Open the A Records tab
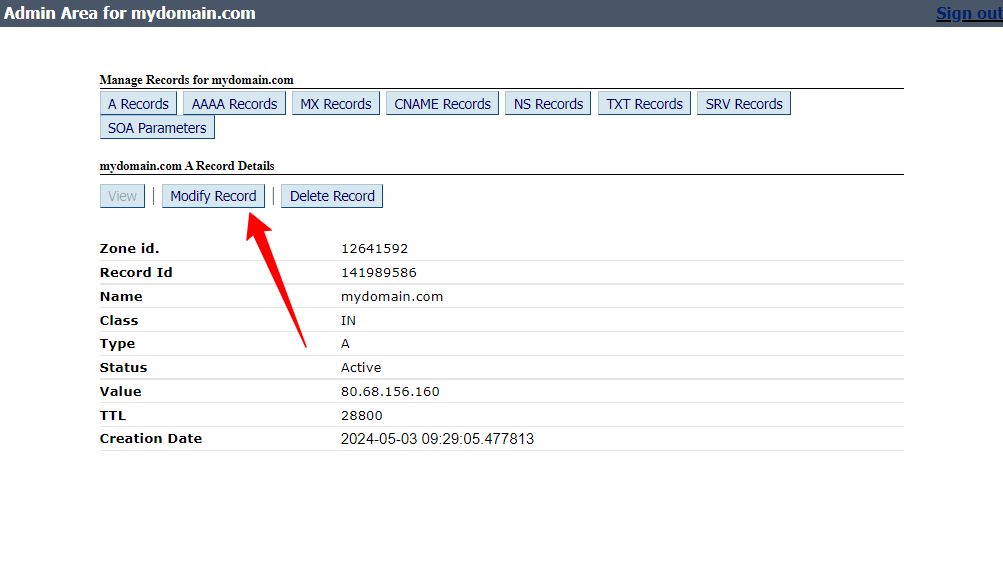This screenshot has height=569, width=1003. 138,104
